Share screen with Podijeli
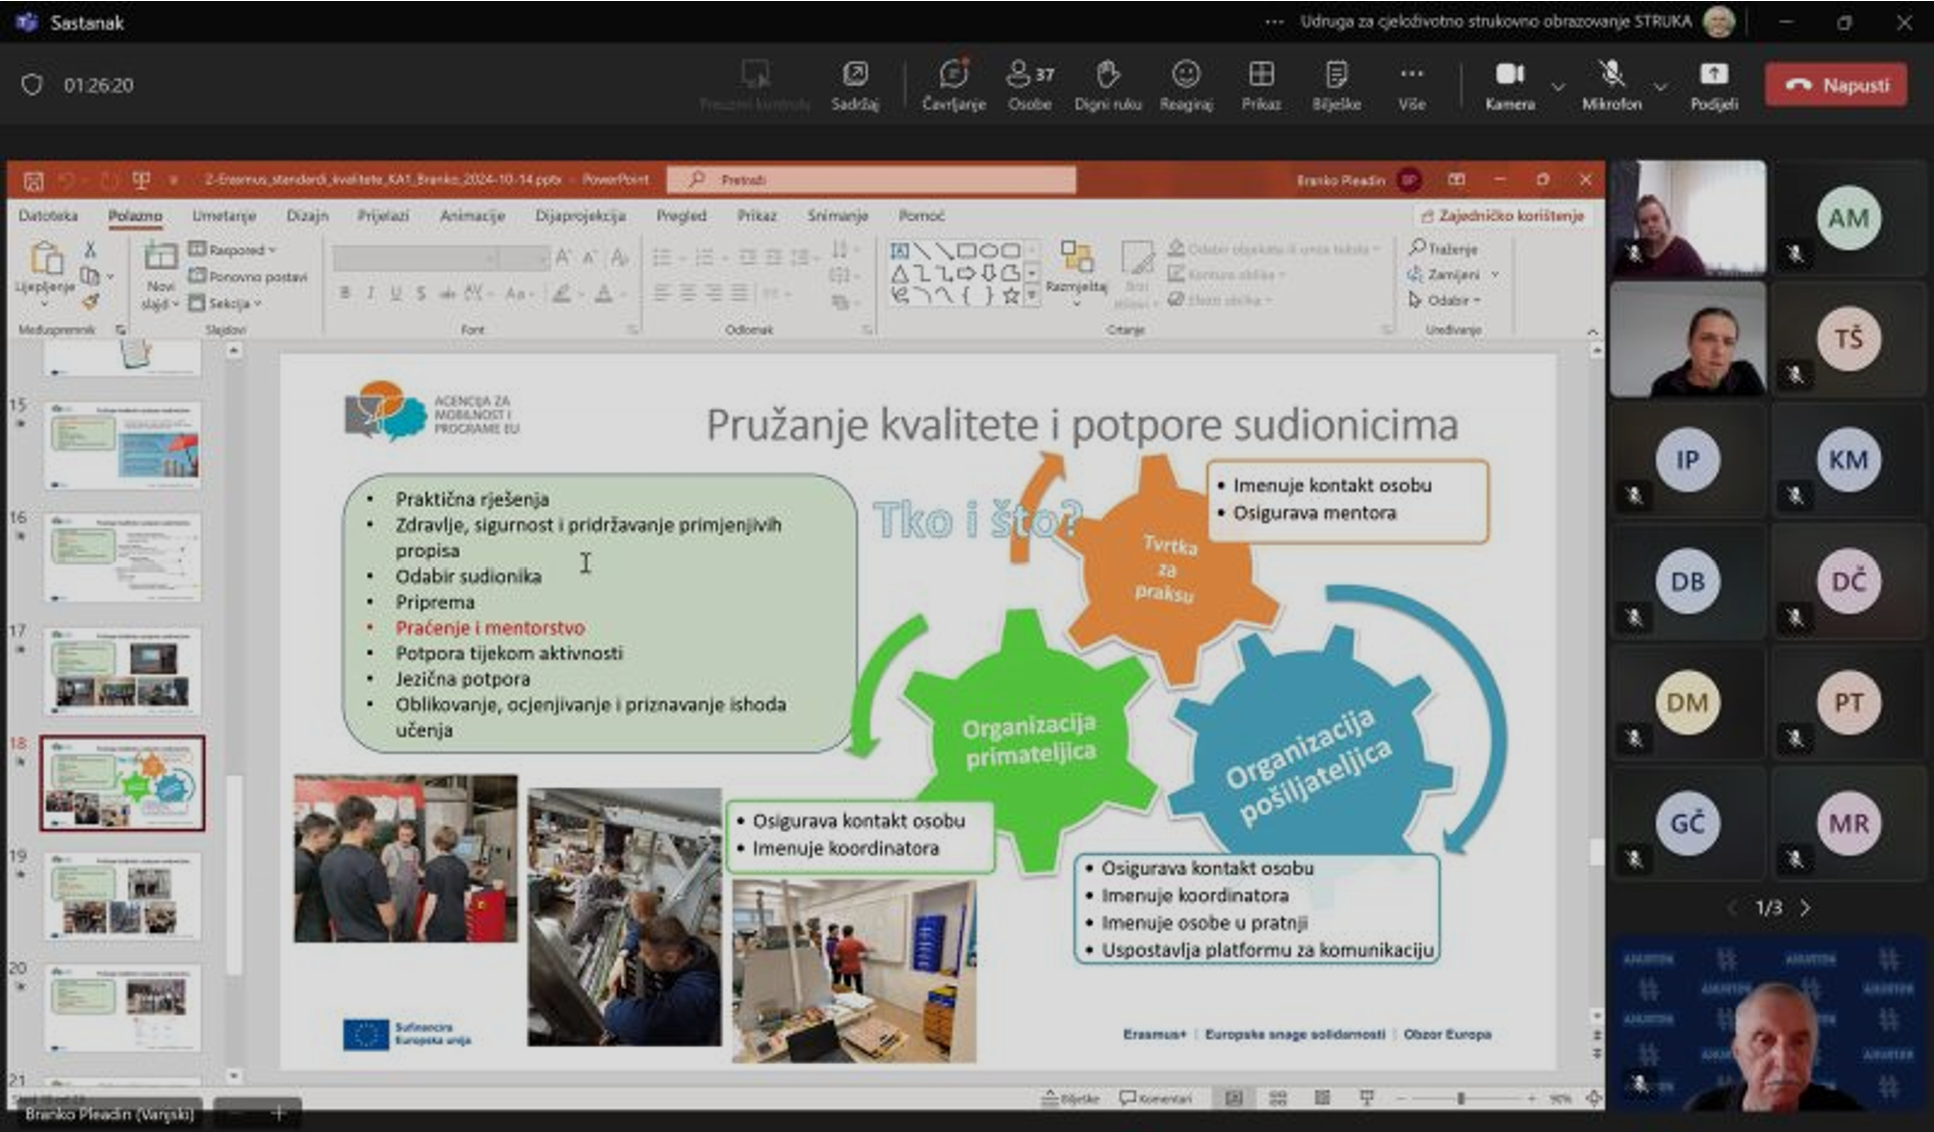 tap(1714, 84)
